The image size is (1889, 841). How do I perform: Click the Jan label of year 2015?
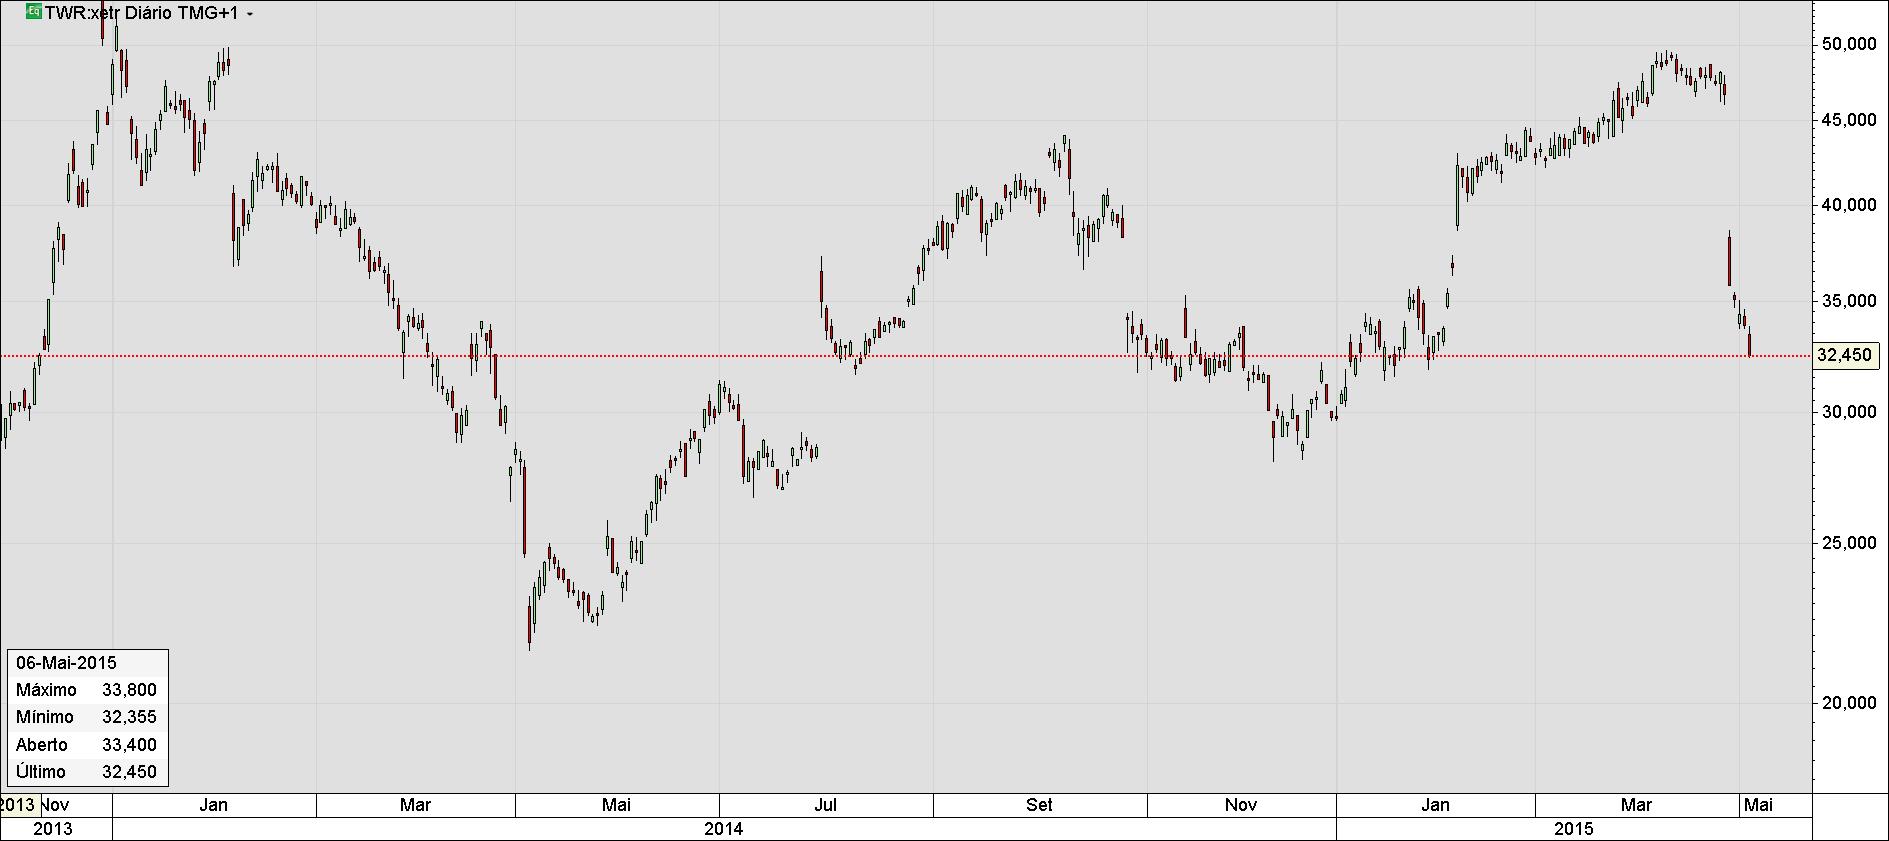point(1435,805)
